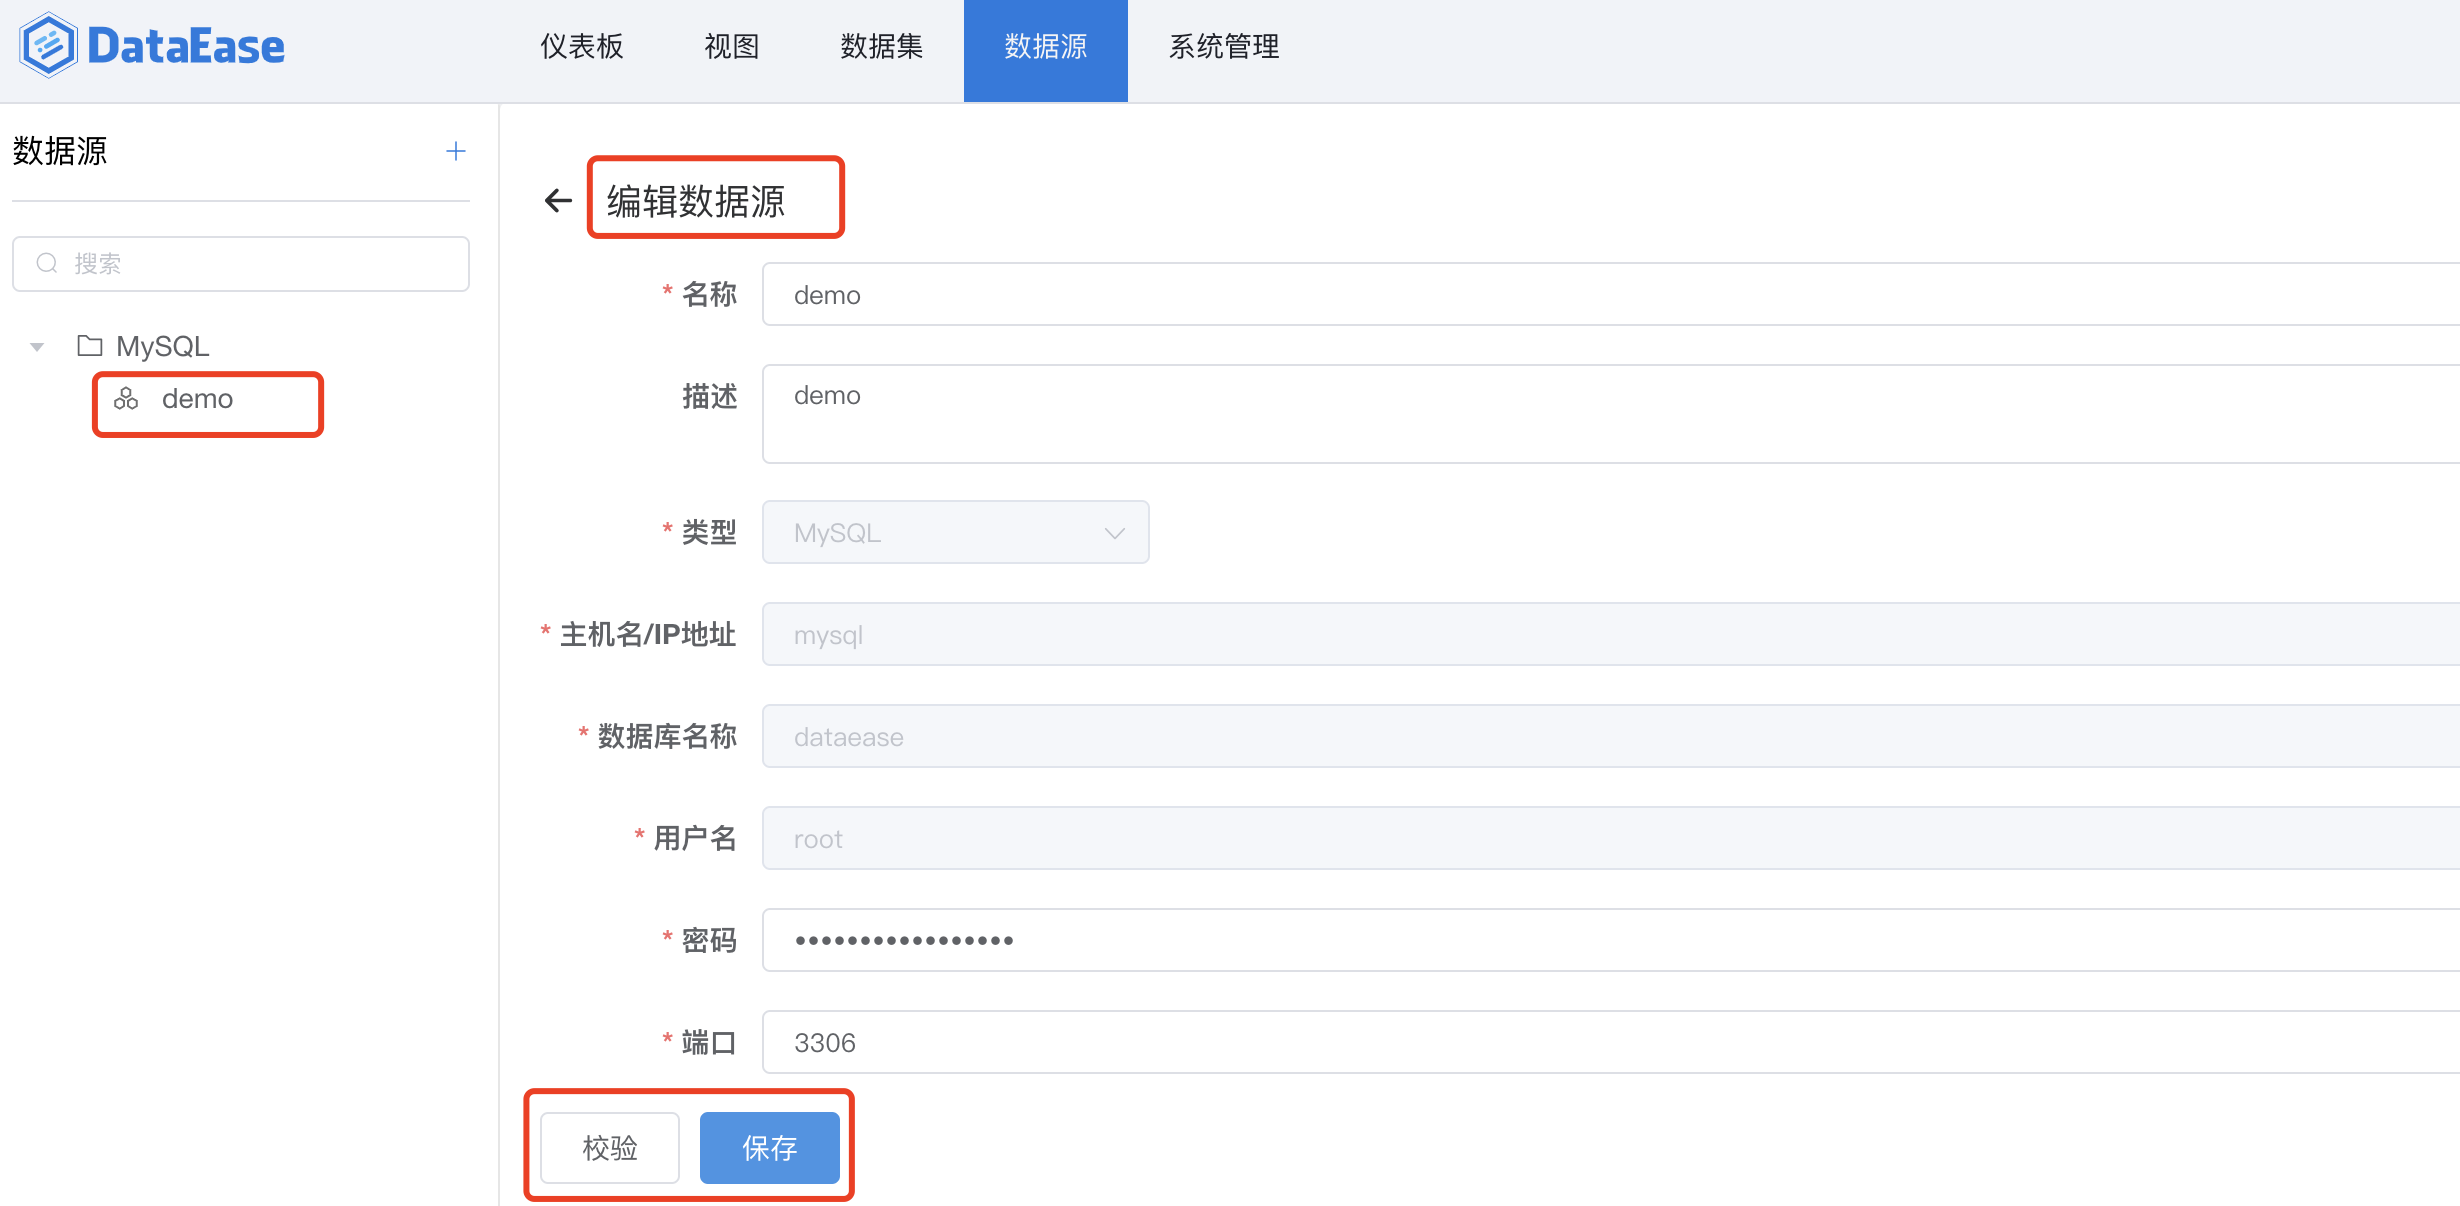Click the search magnifier icon in sidebar

(x=46, y=263)
